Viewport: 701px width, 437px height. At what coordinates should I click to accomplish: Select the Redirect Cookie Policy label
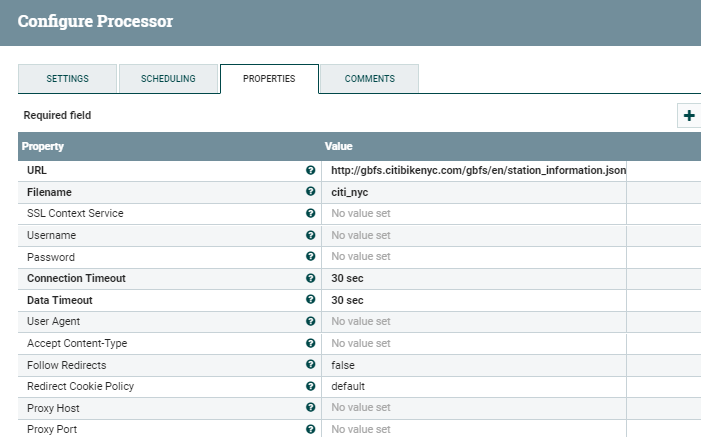point(80,386)
